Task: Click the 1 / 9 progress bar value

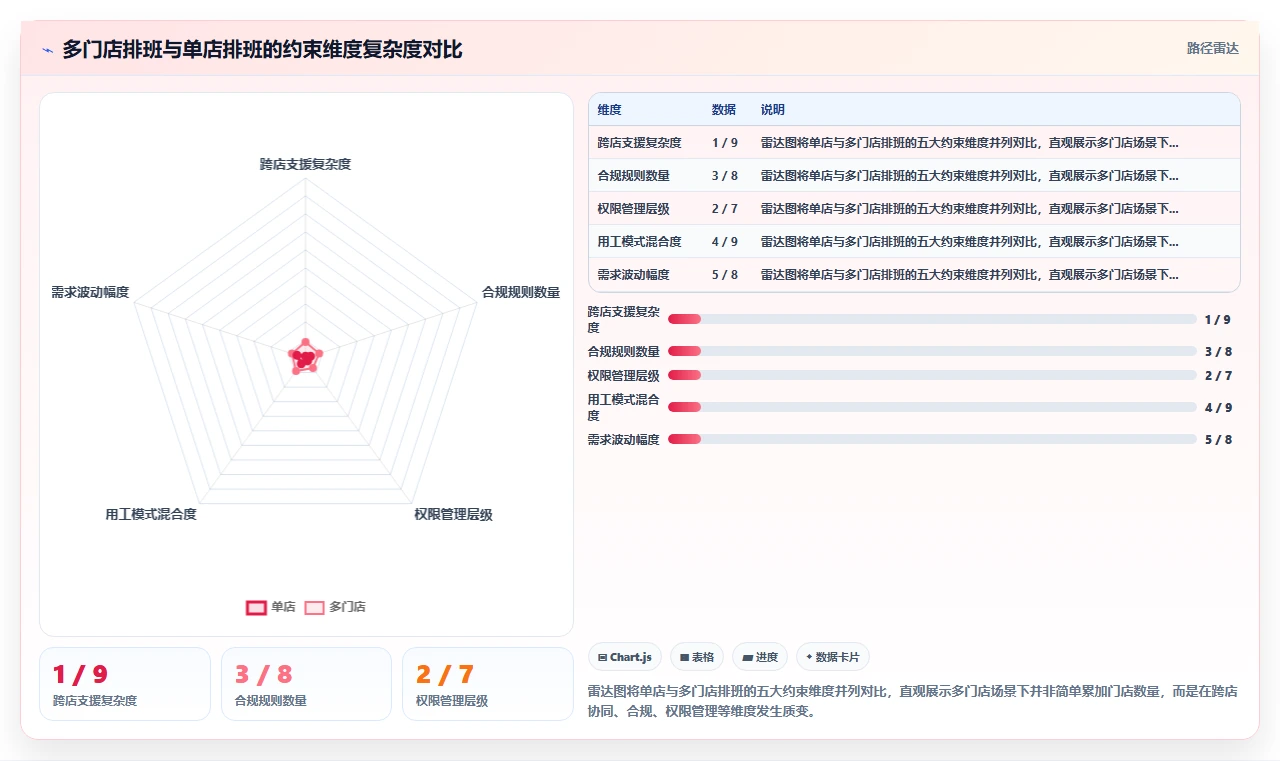Action: [1217, 320]
